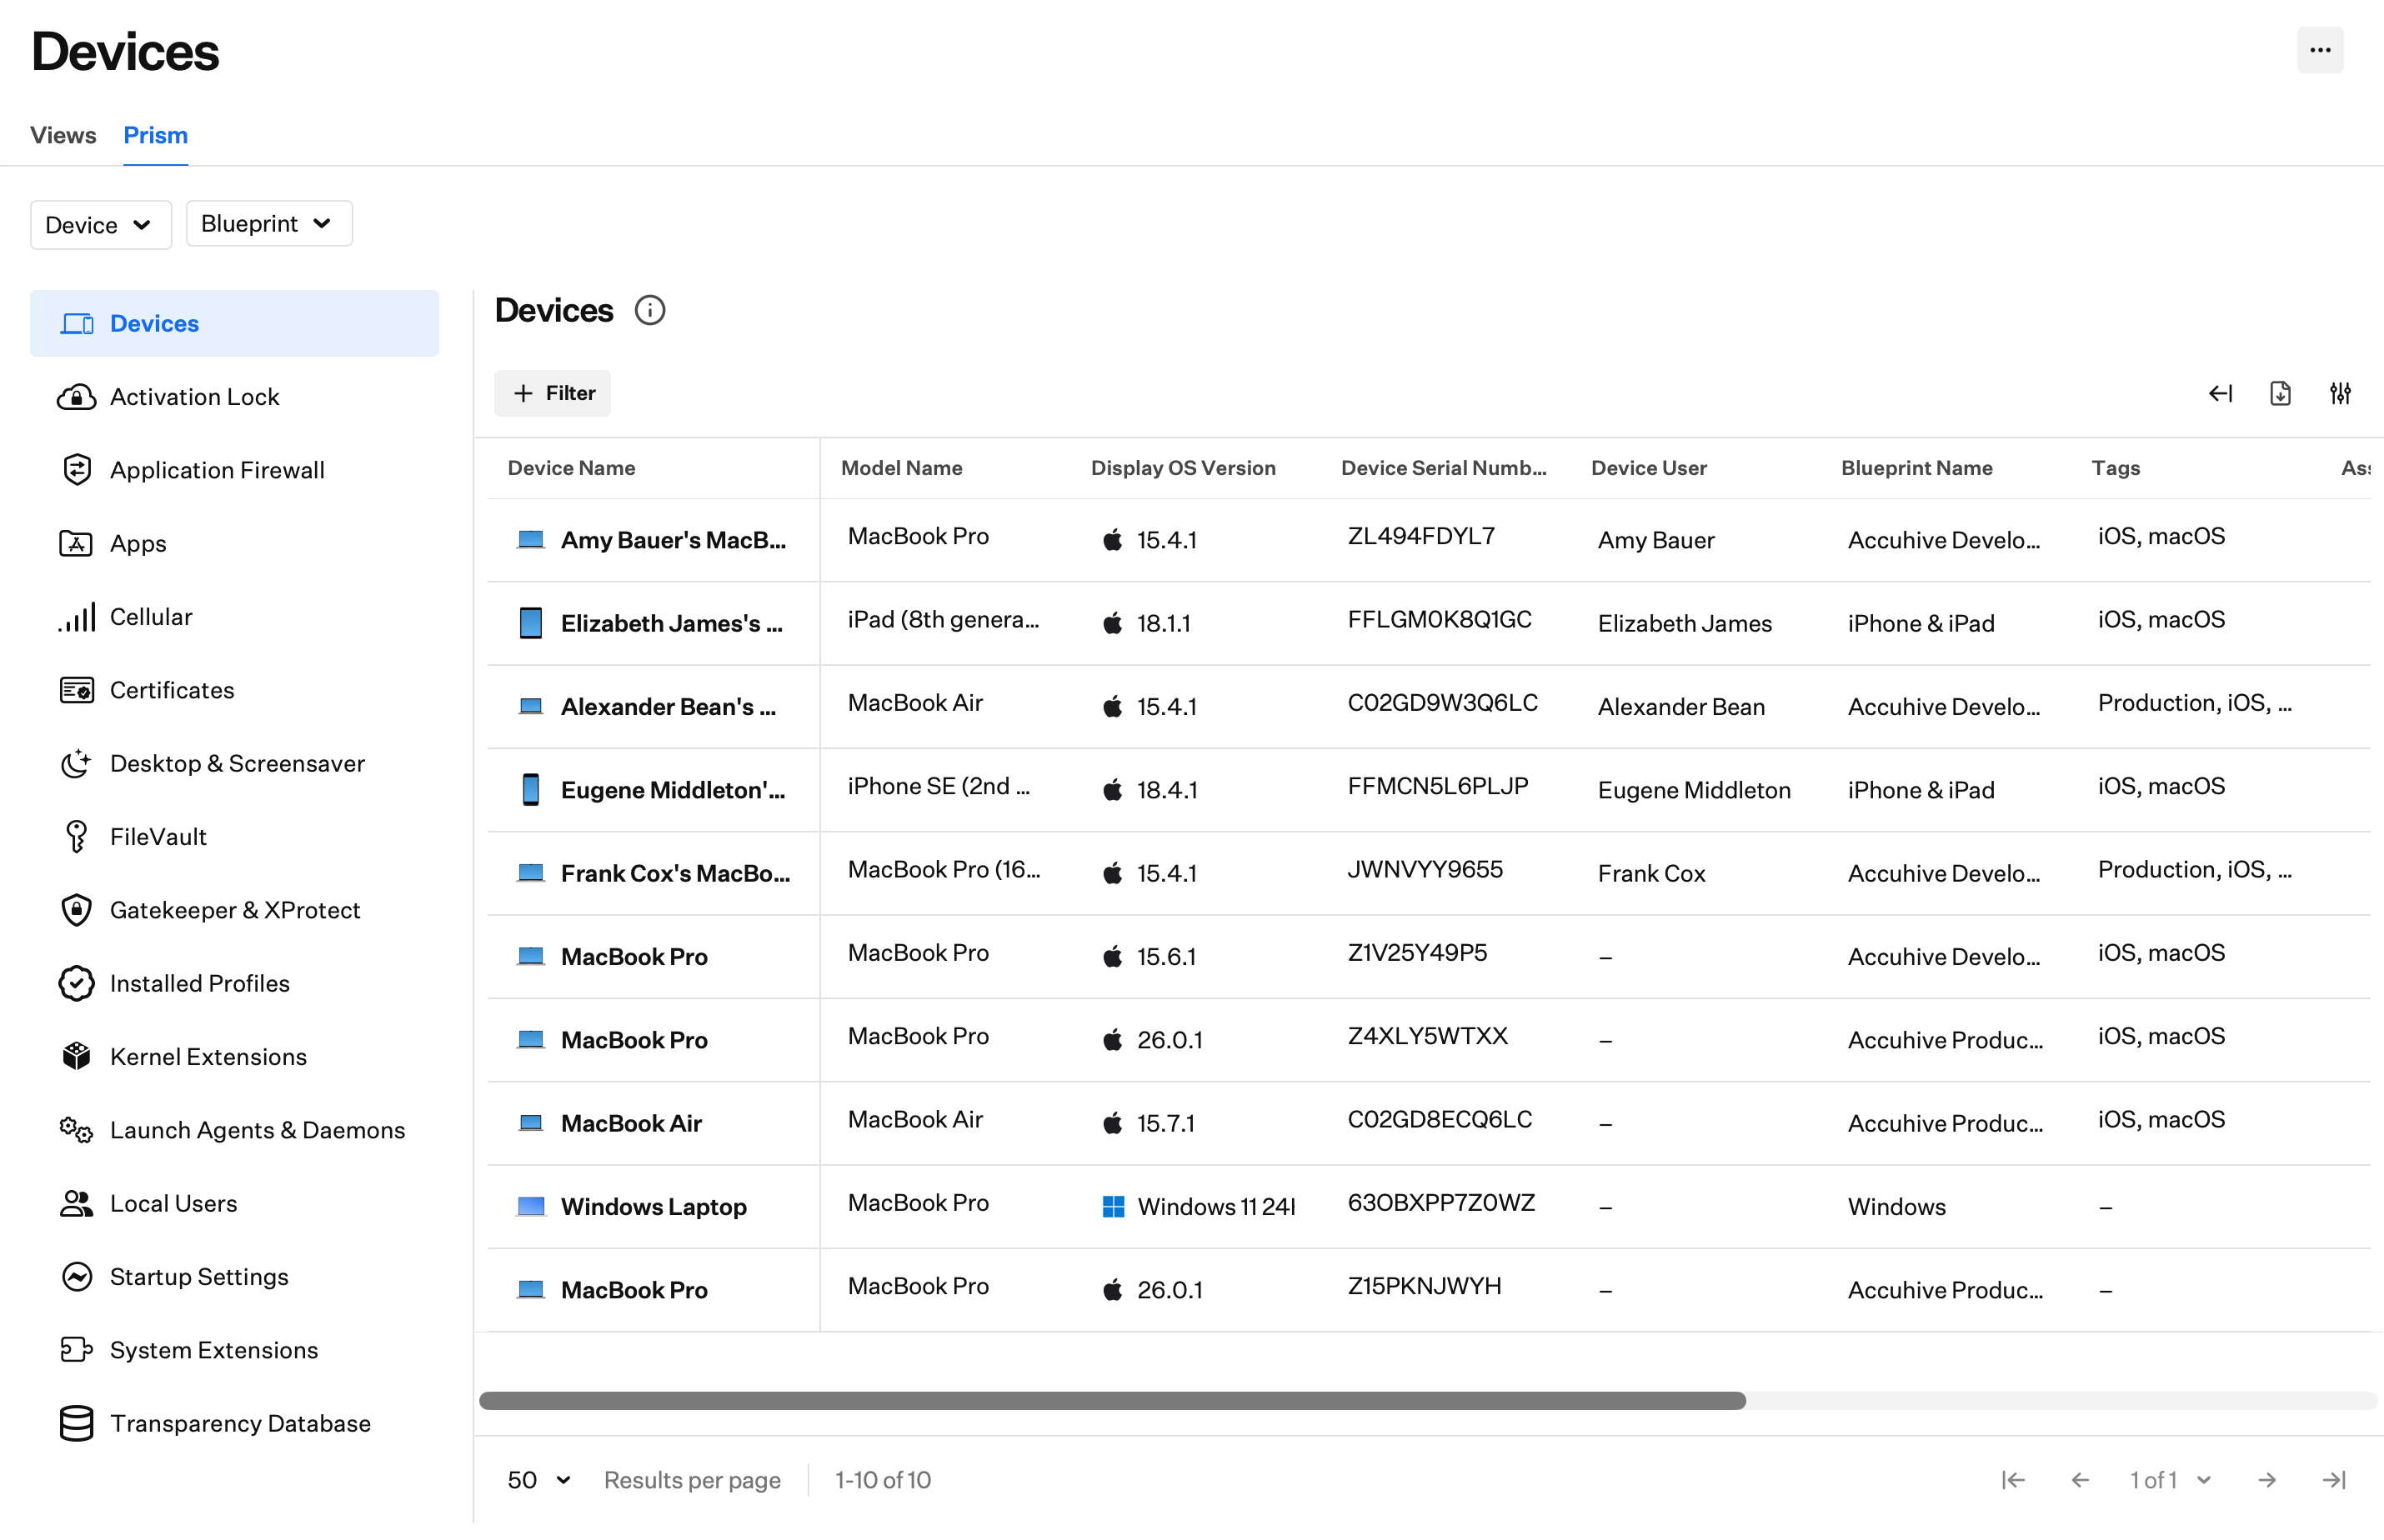Viewport: 2384px width, 1540px height.
Task: Click serial number Z4XLY5WTXX
Action: 1427,1037
